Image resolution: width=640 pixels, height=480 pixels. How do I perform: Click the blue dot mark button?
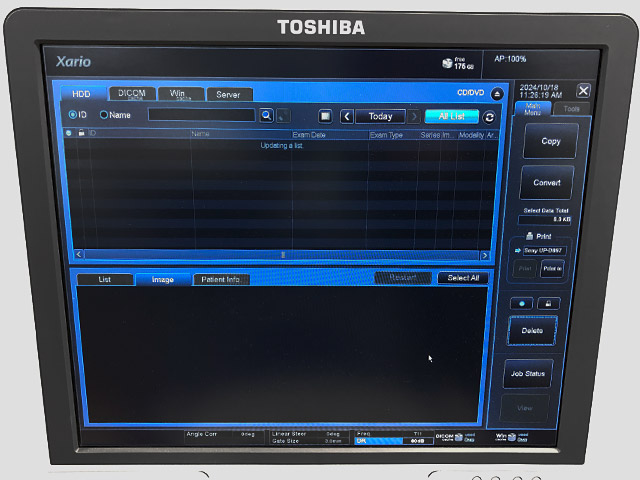(x=522, y=304)
